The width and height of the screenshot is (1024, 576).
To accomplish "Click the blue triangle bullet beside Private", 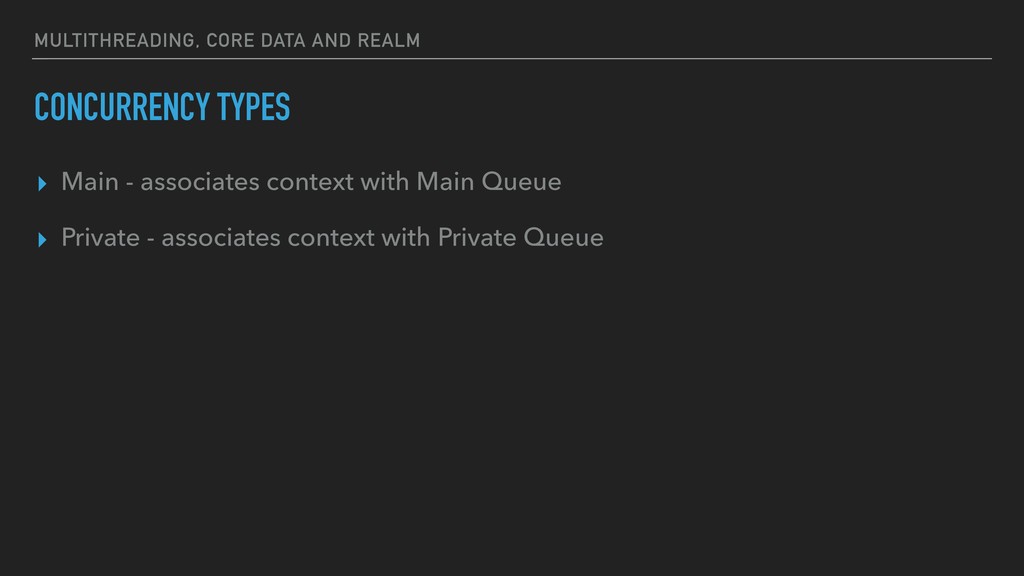I will click(x=42, y=240).
